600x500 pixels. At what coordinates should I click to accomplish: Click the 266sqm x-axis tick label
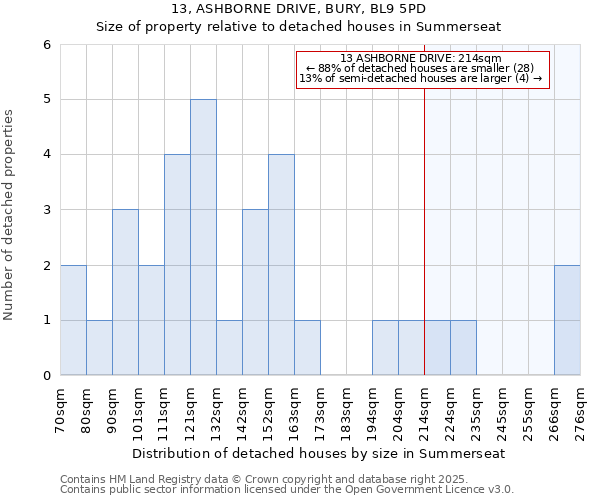(x=554, y=414)
